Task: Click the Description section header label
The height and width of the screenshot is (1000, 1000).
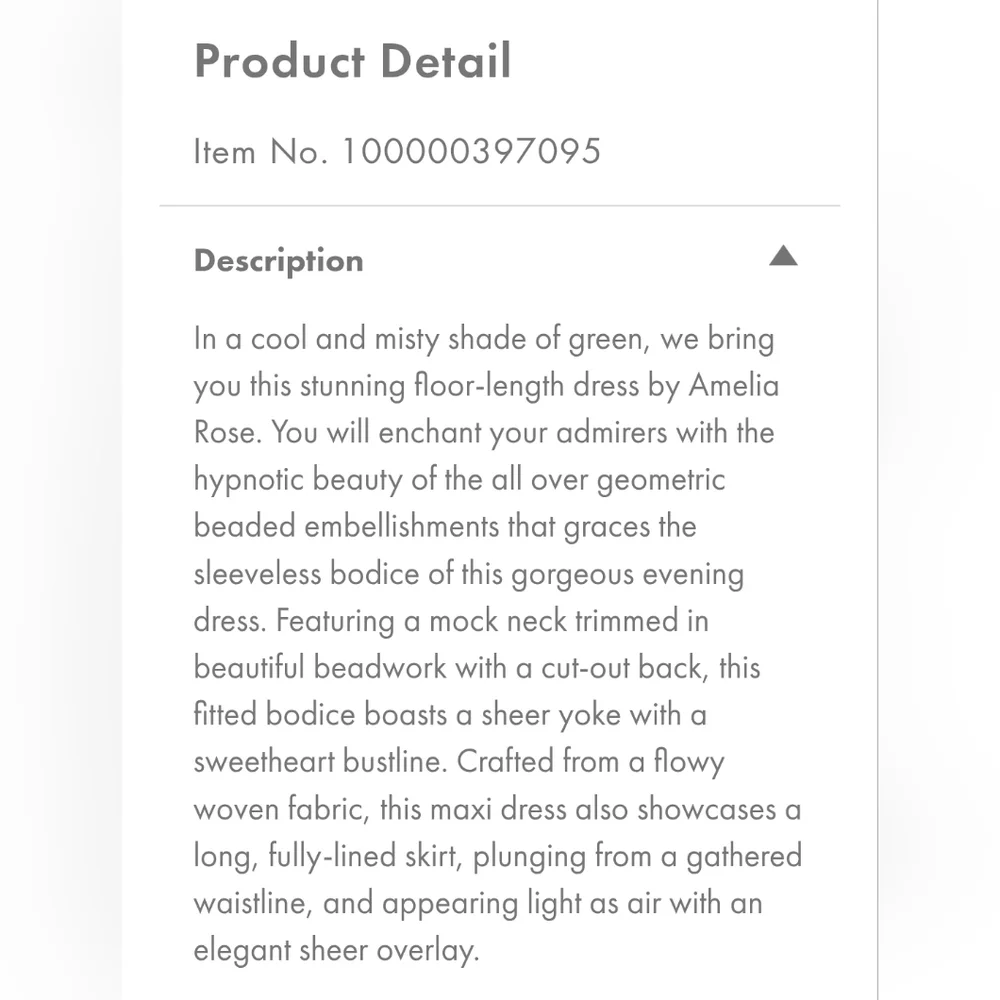Action: [278, 261]
